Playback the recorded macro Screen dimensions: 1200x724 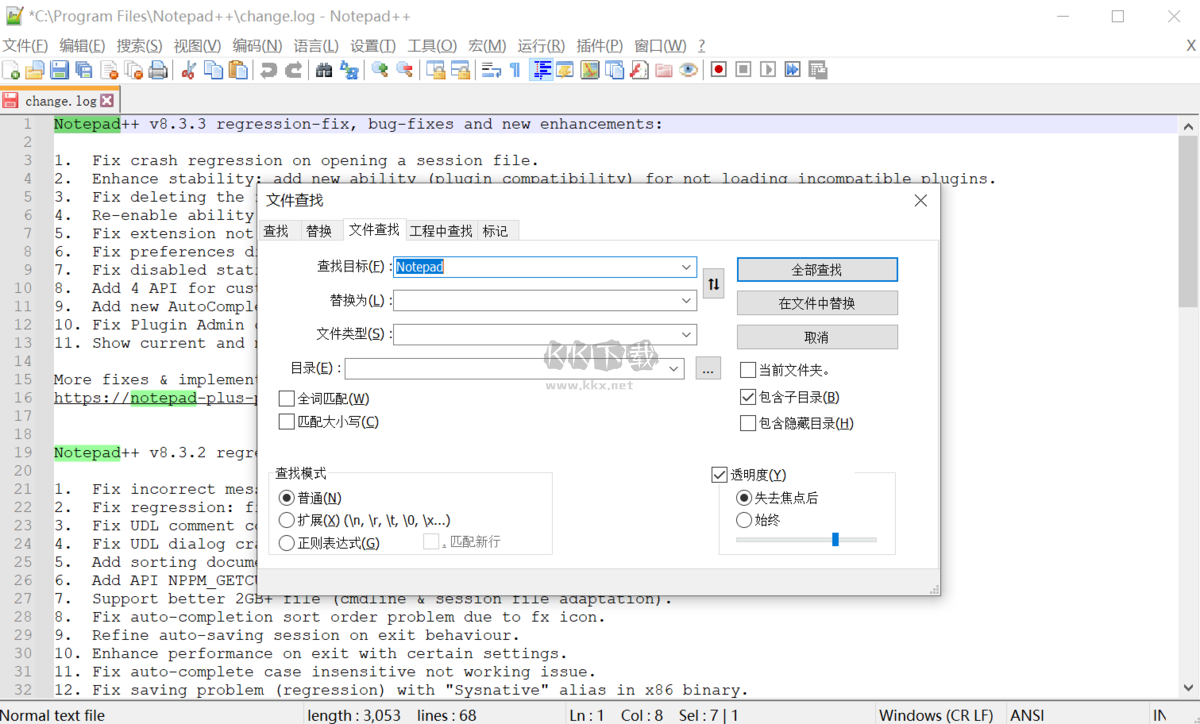pyautogui.click(x=767, y=69)
